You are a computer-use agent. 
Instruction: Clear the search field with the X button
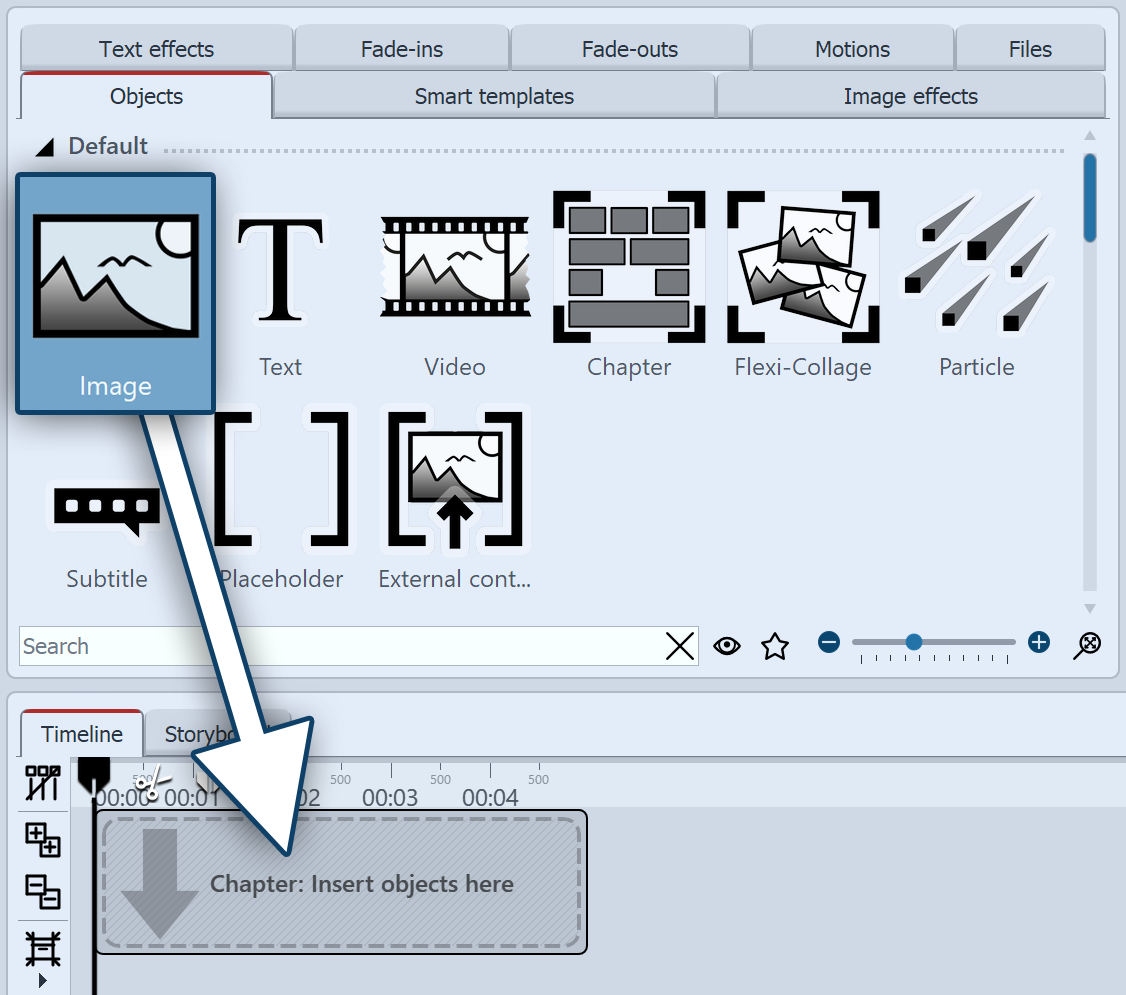click(680, 646)
